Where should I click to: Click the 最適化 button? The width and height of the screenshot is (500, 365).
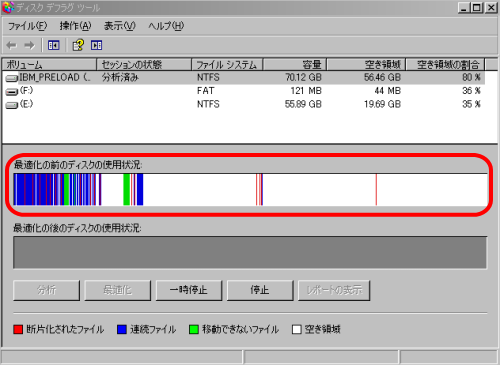(118, 290)
